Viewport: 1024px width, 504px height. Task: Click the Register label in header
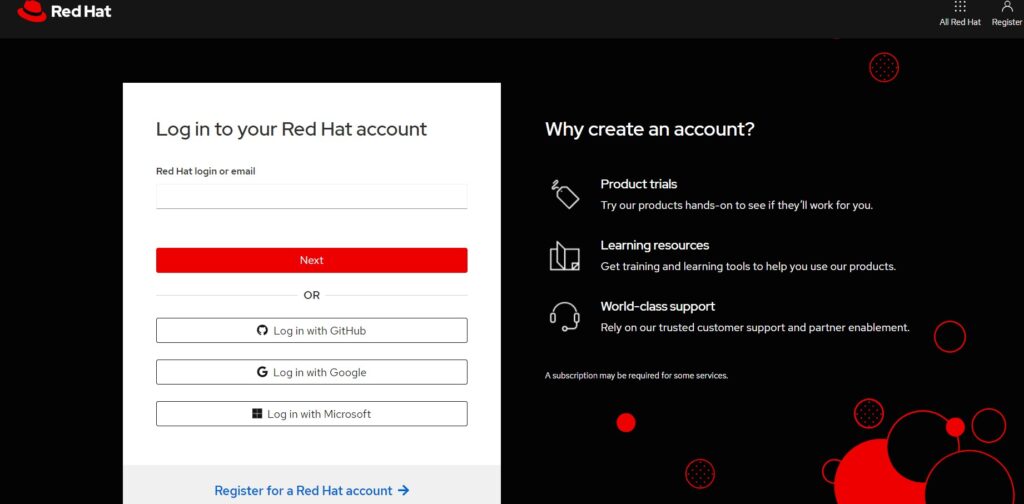click(x=1007, y=22)
